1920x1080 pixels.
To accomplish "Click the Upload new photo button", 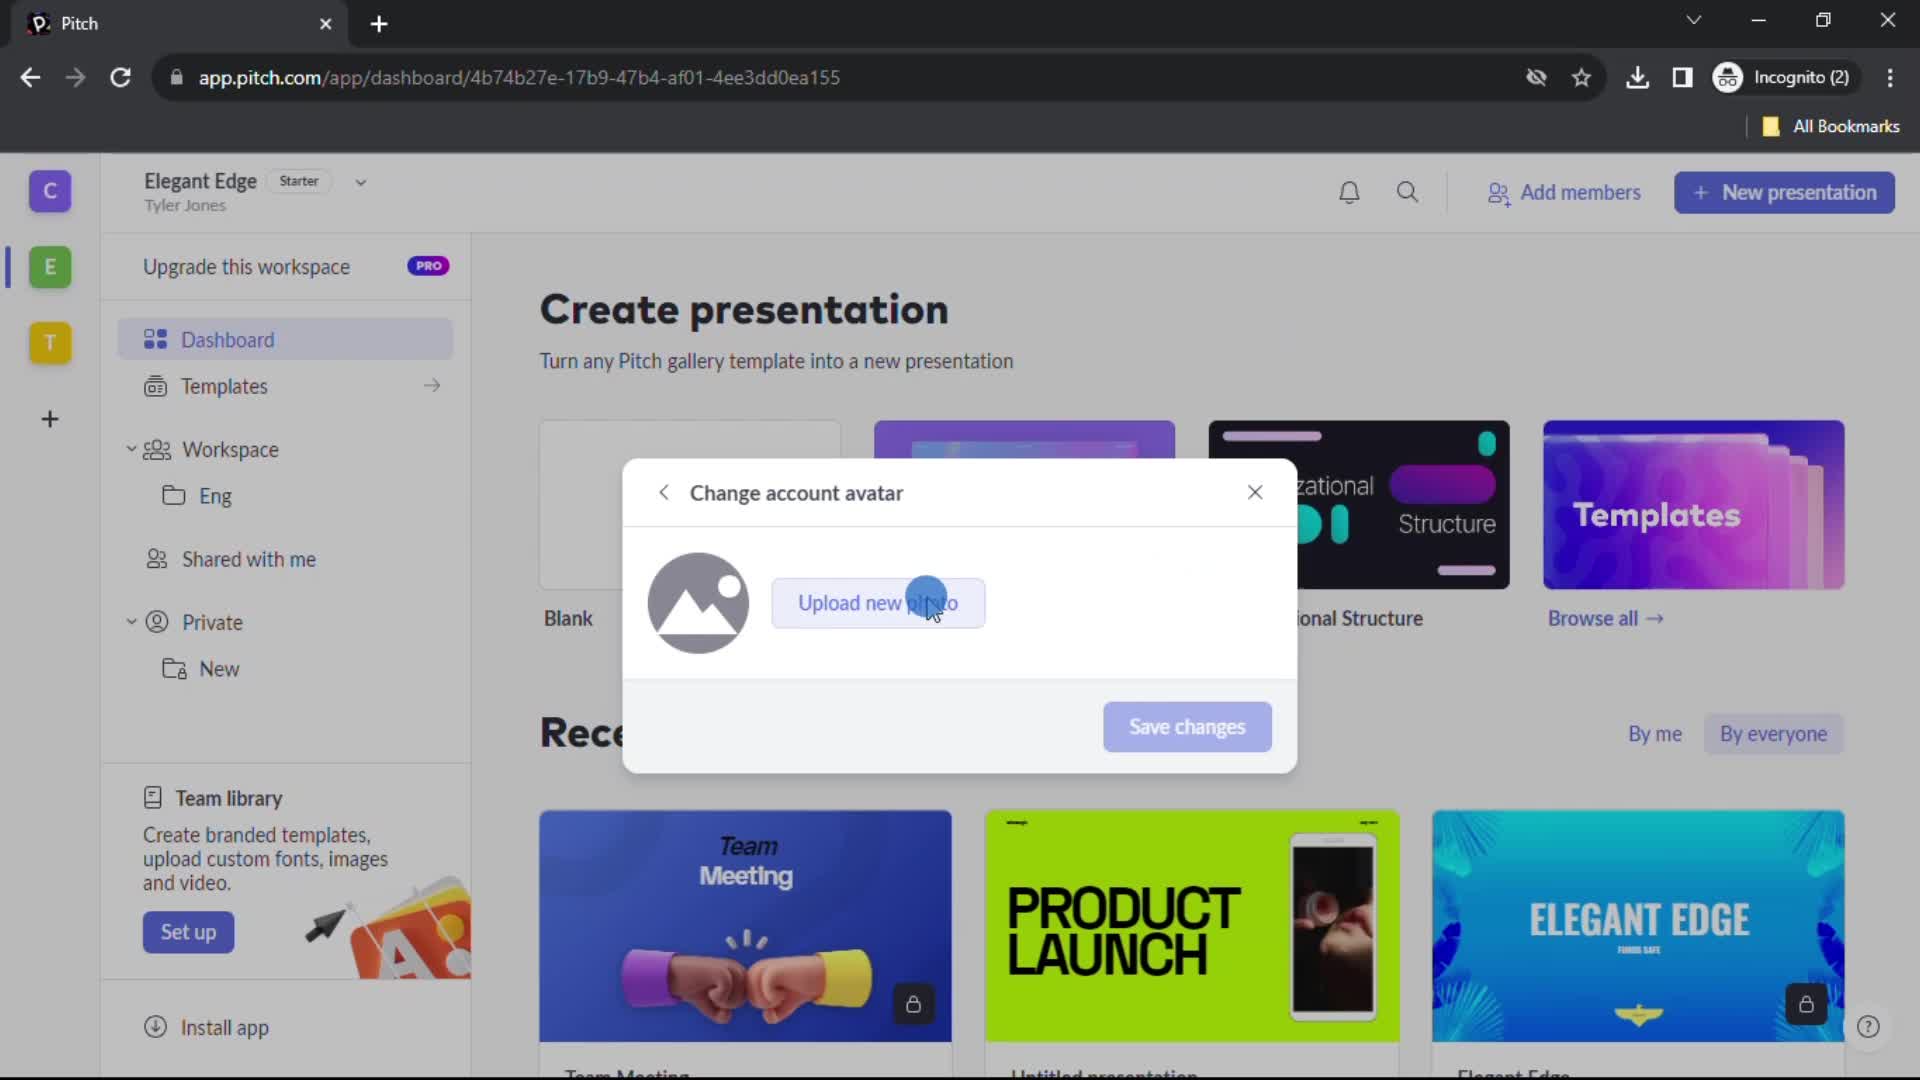I will point(877,603).
